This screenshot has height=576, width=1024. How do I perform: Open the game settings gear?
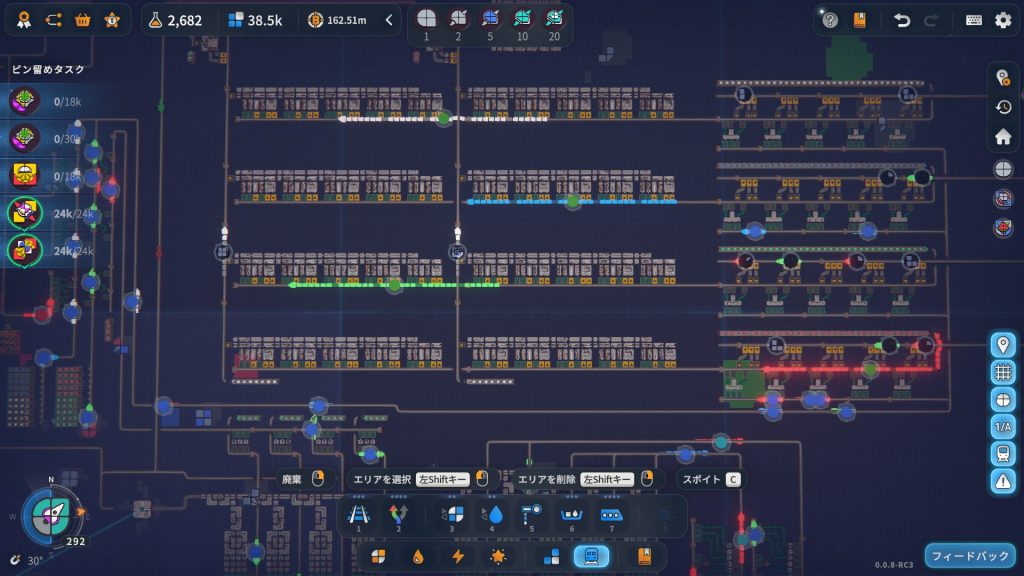[1003, 20]
